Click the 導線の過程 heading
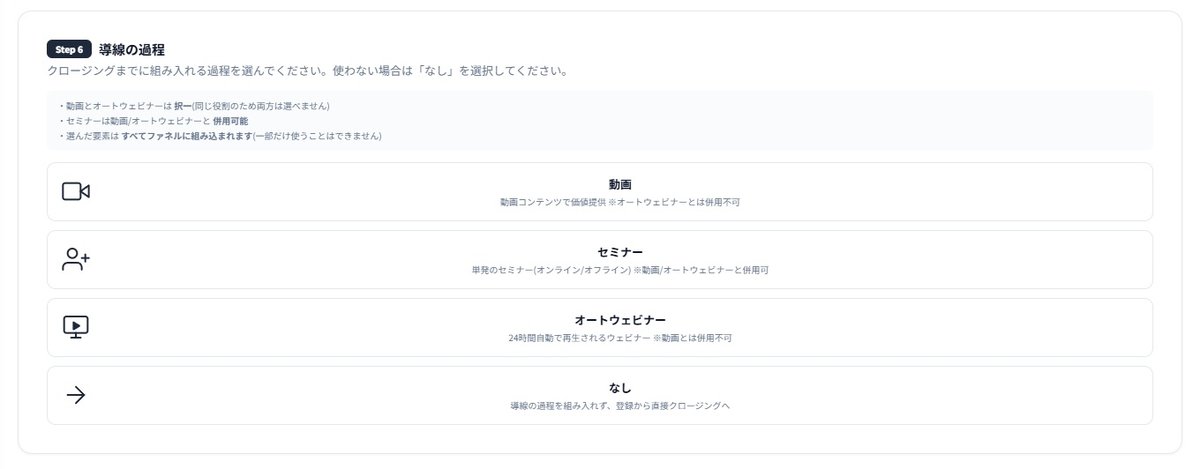The image size is (1200, 469). point(132,49)
